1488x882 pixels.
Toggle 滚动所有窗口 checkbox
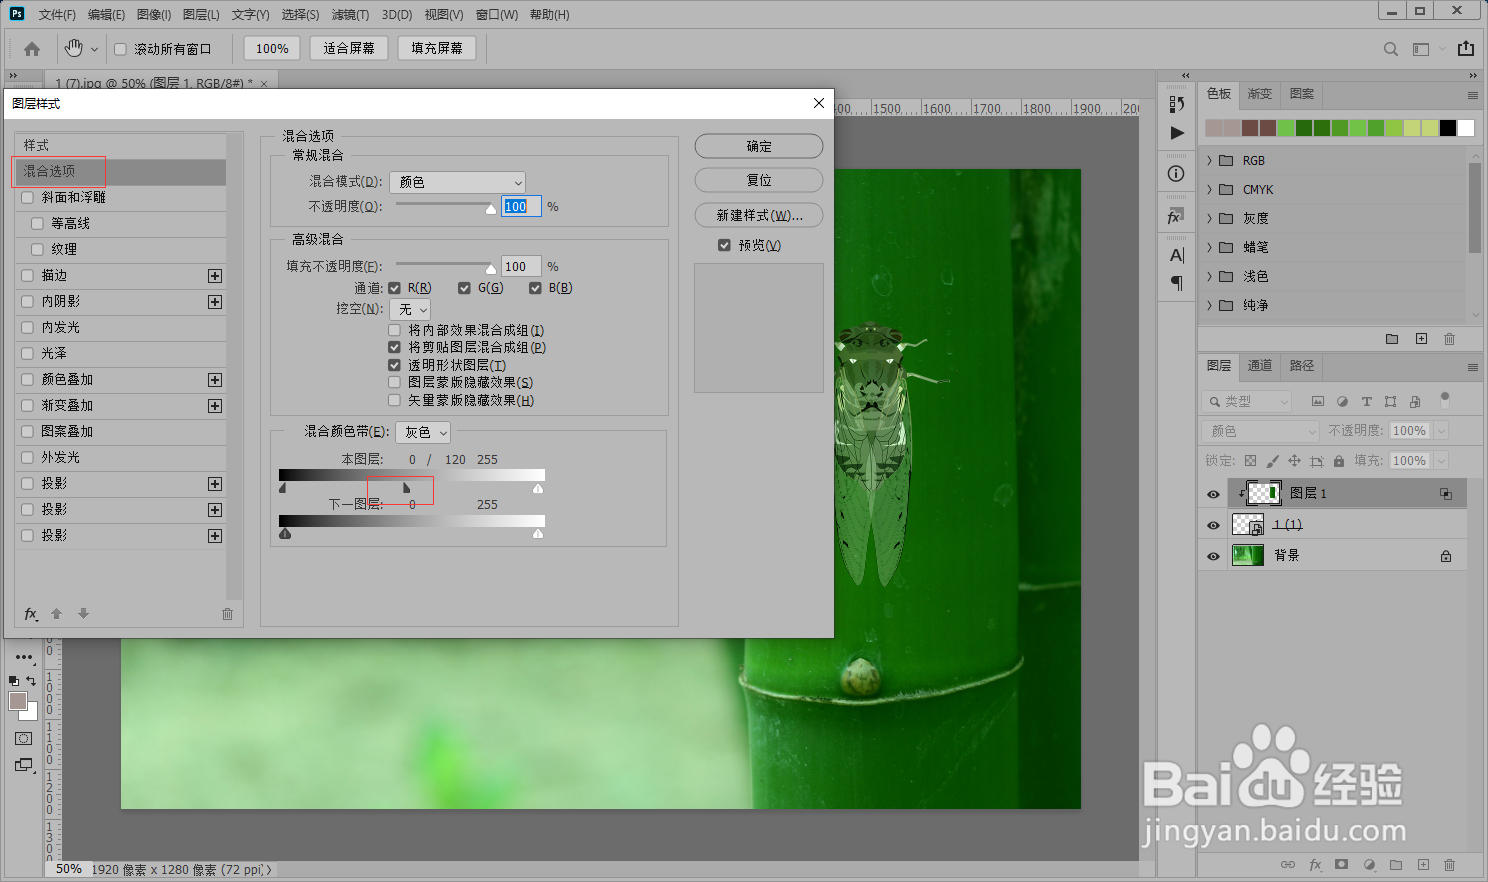120,49
